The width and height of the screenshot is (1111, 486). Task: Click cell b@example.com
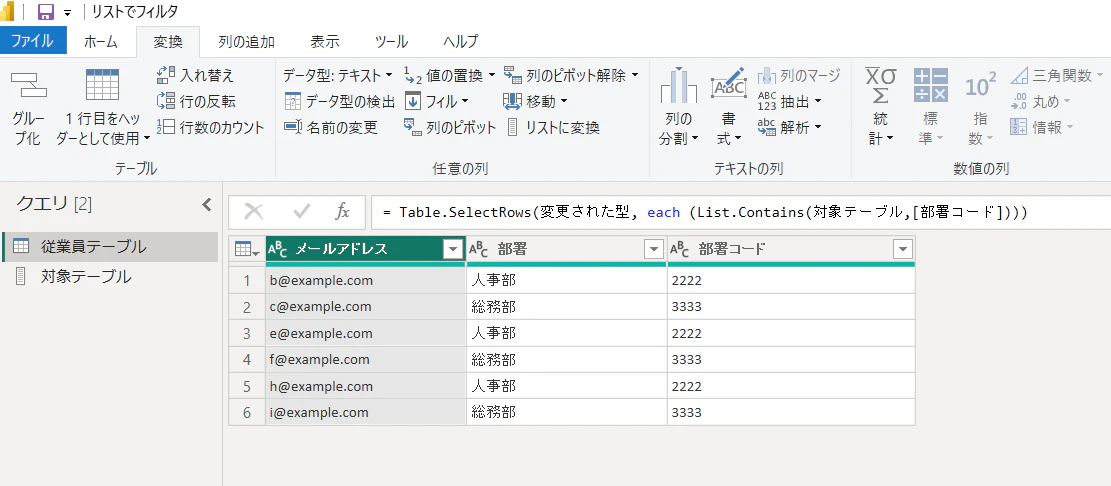point(366,281)
